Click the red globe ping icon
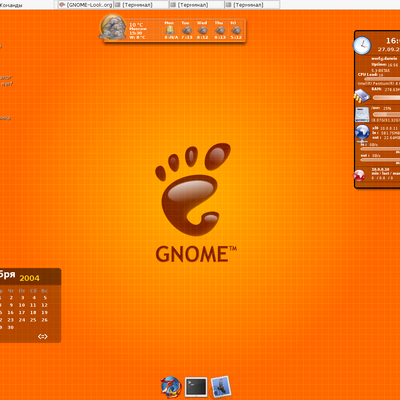This screenshot has width=400, height=400. 359,175
